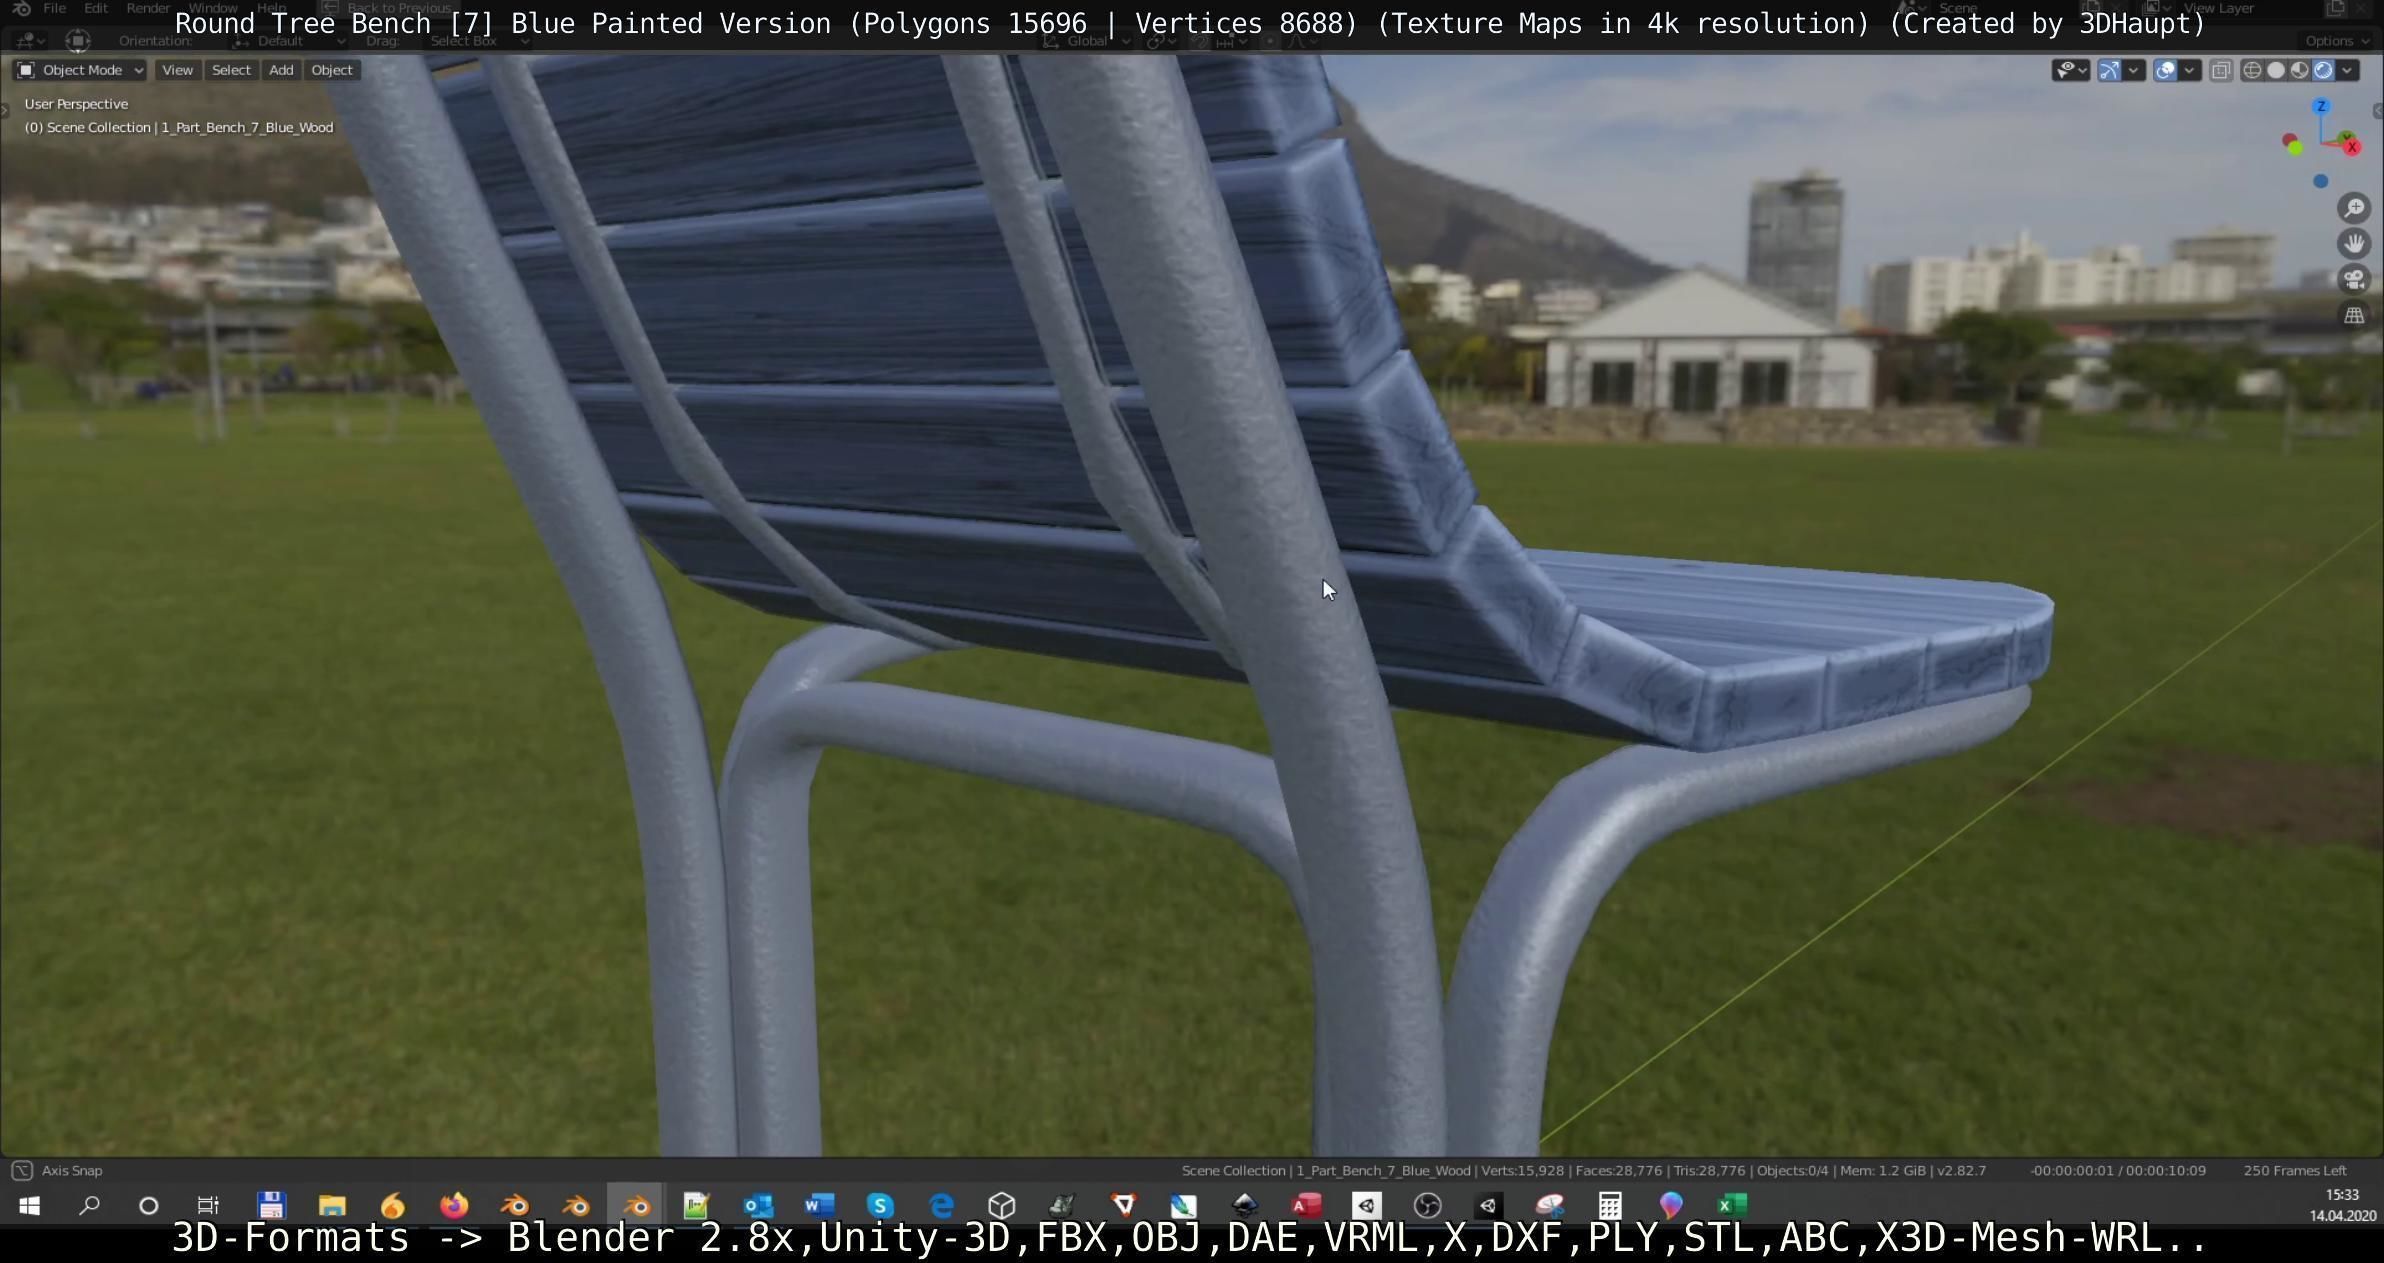Click the Move view hand gizmo
Viewport: 2384px width, 1263px height.
[x=2354, y=244]
